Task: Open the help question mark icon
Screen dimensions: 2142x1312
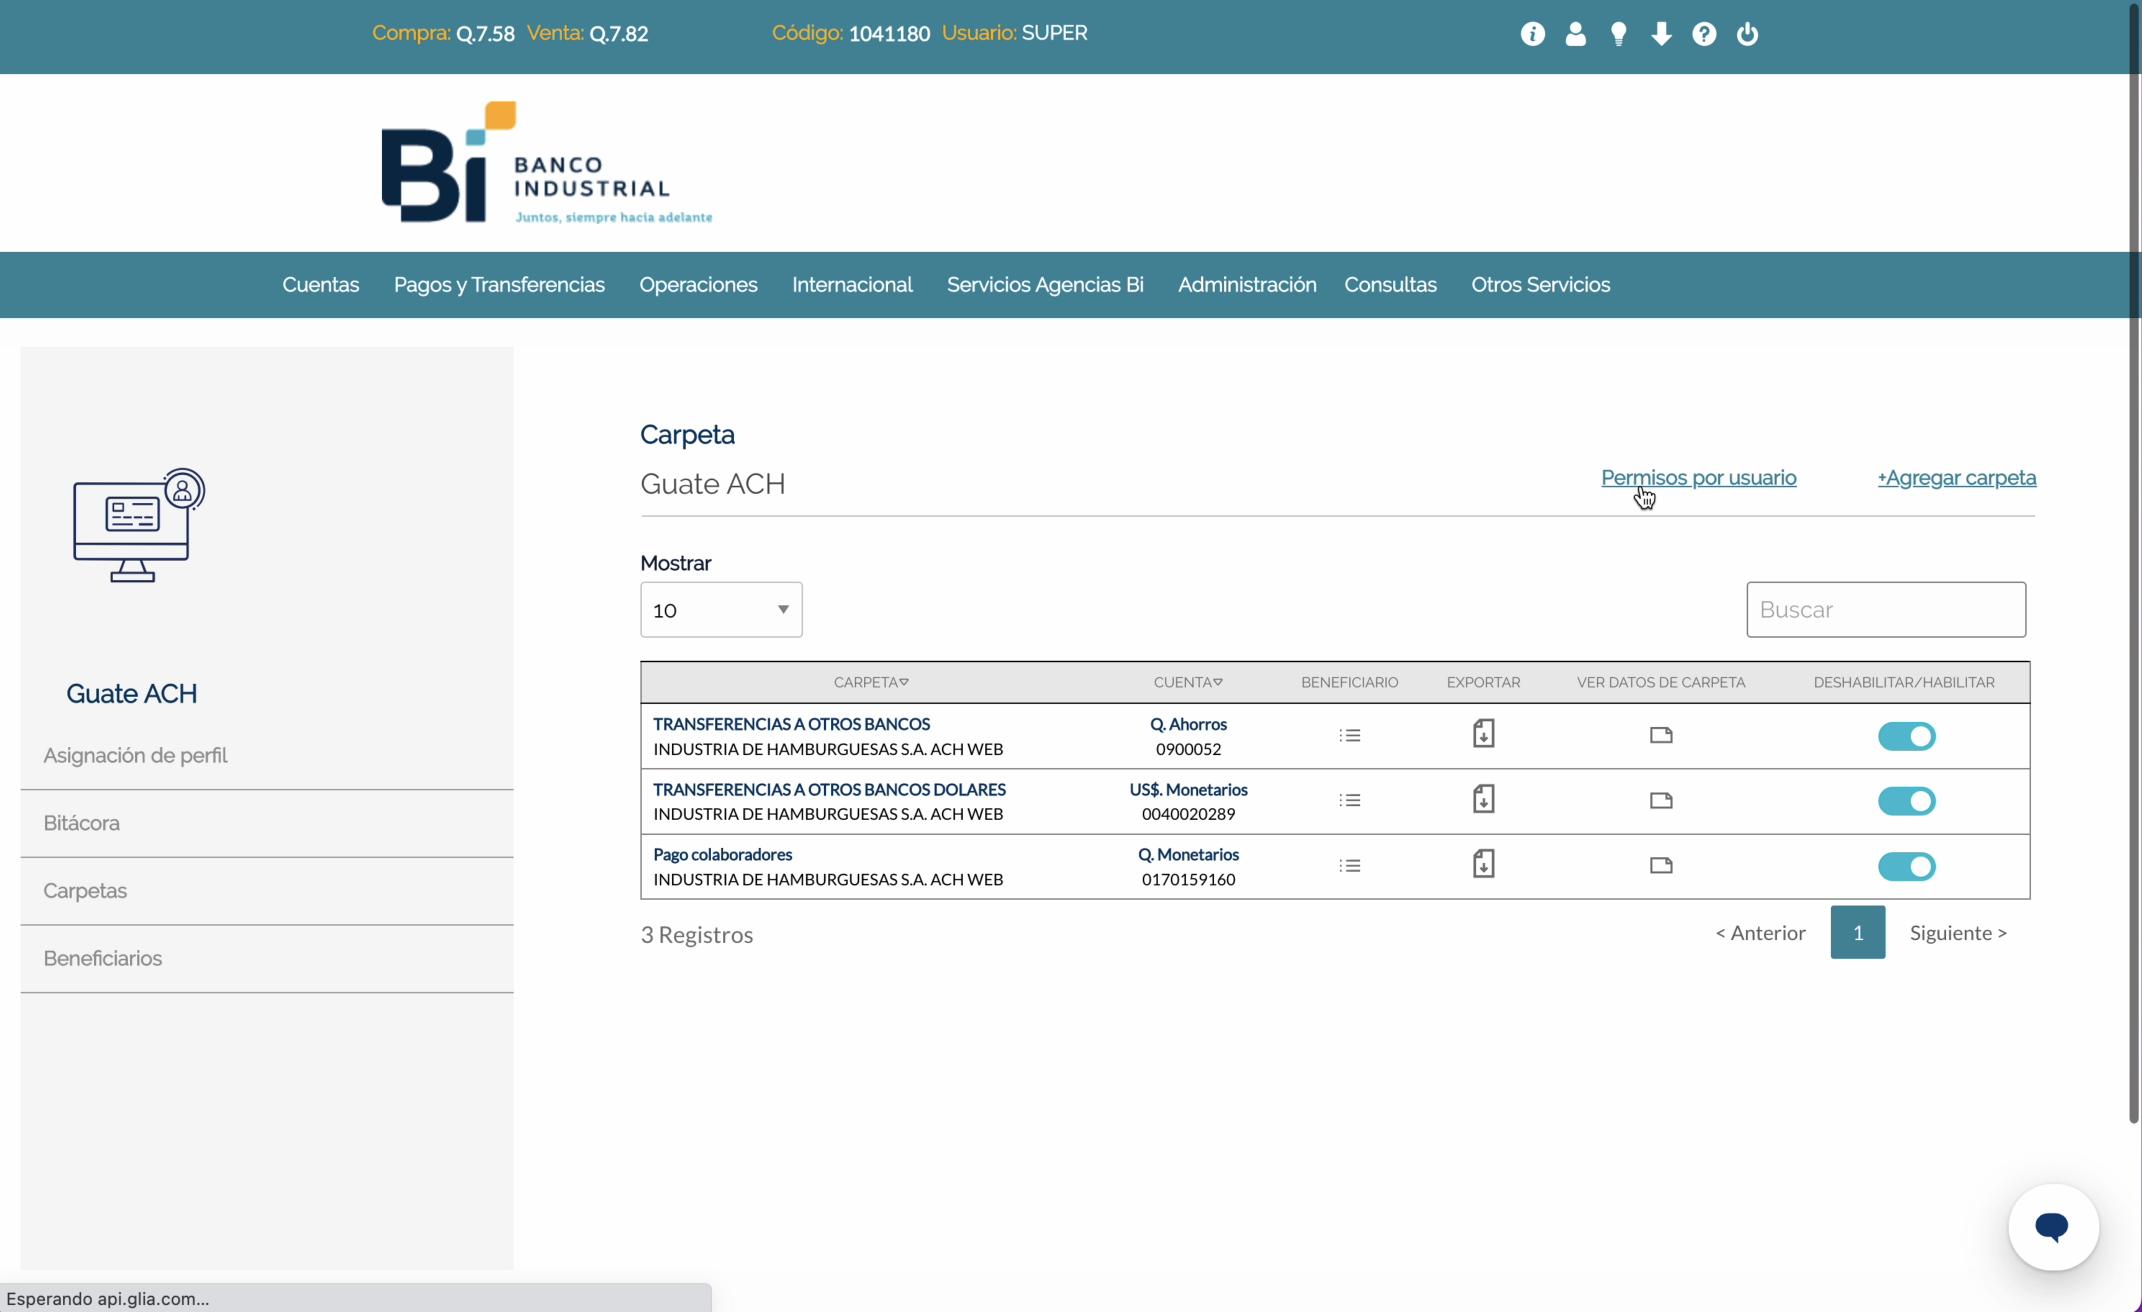Action: pyautogui.click(x=1704, y=34)
